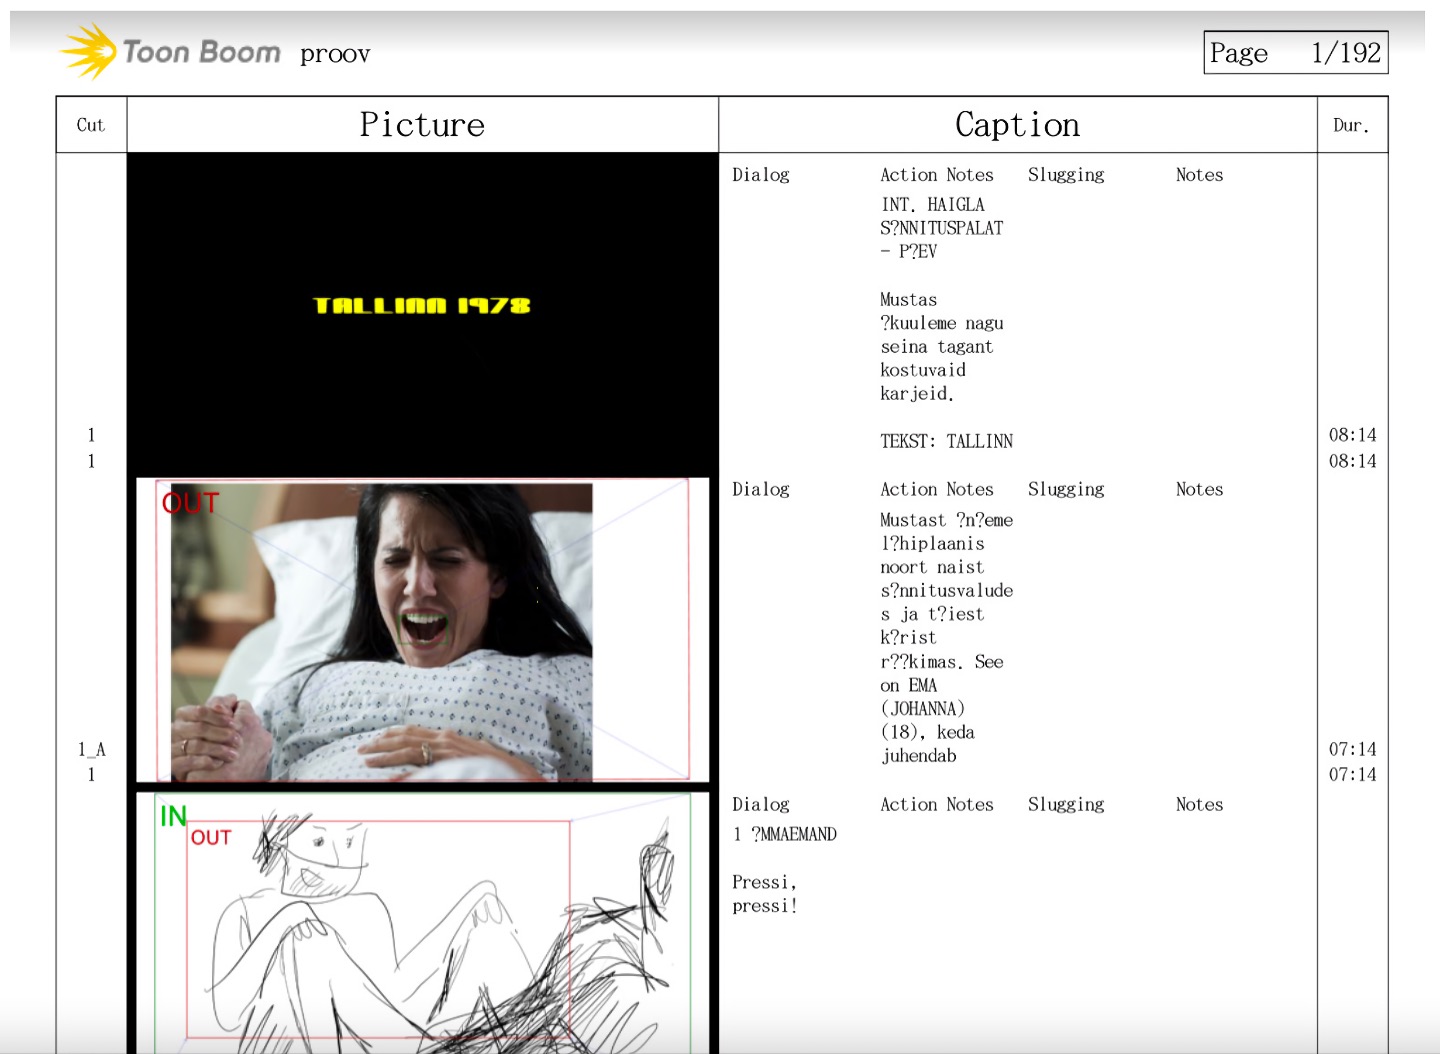Click the Picture column header

pos(422,125)
